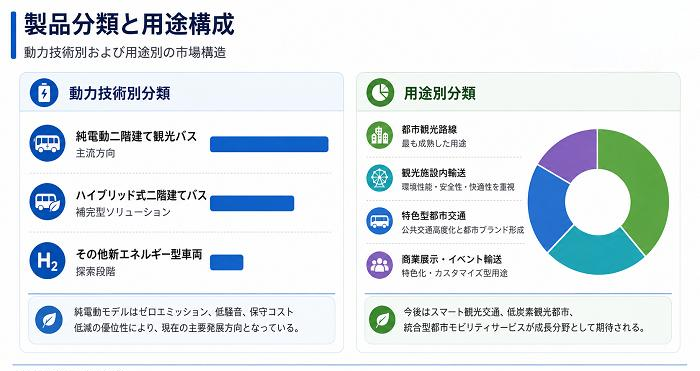Click the 商業展示・イベント輸送 label
This screenshot has width=700, height=371.
click(451, 259)
